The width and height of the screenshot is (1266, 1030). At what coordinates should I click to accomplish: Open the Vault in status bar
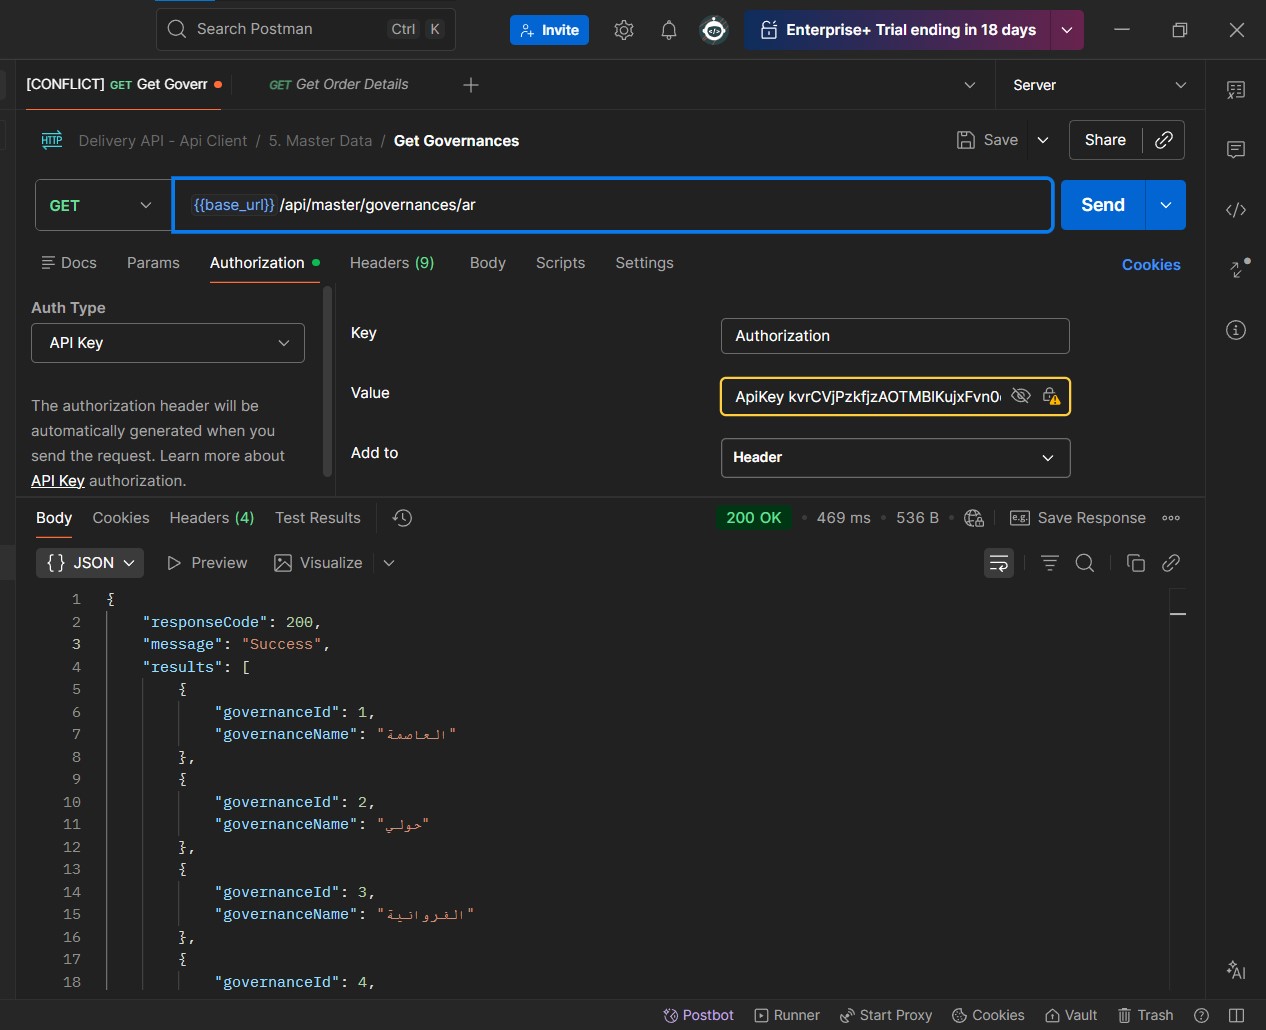(1071, 1015)
